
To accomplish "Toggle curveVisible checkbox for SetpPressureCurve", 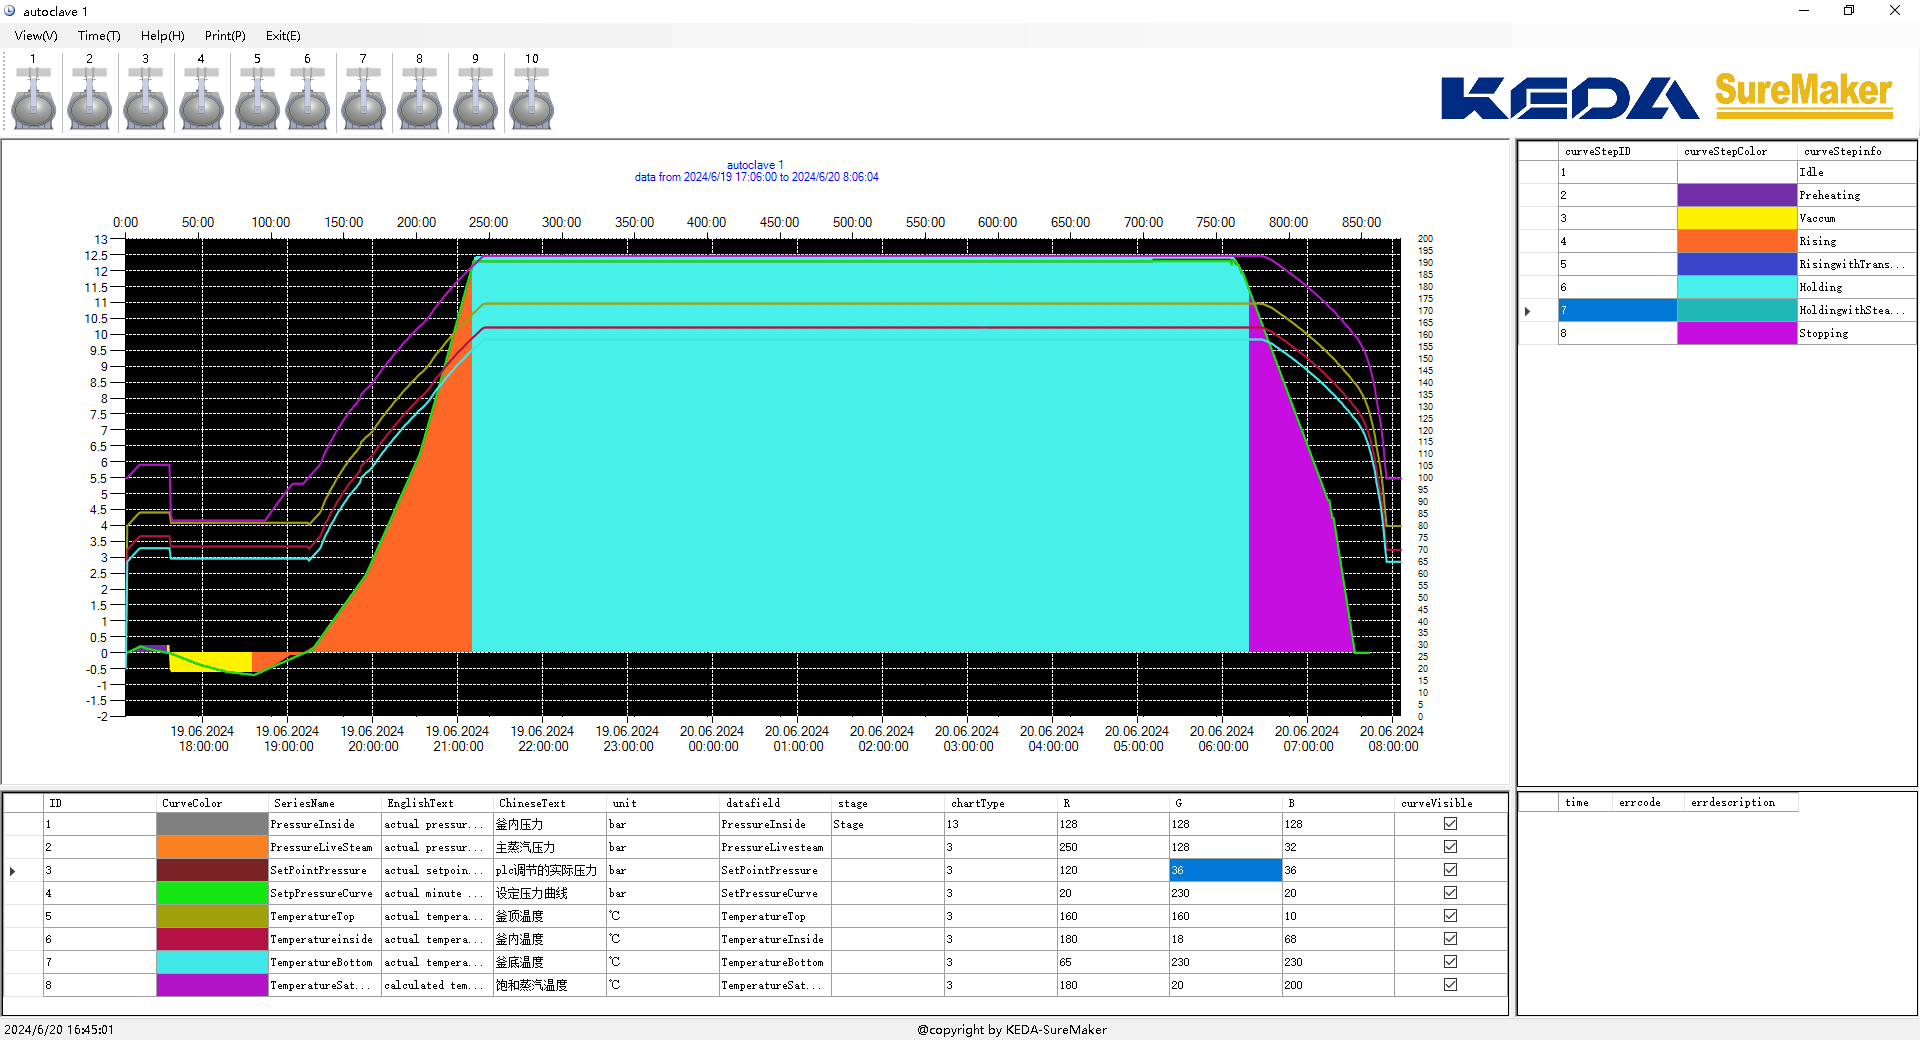I will 1450,893.
